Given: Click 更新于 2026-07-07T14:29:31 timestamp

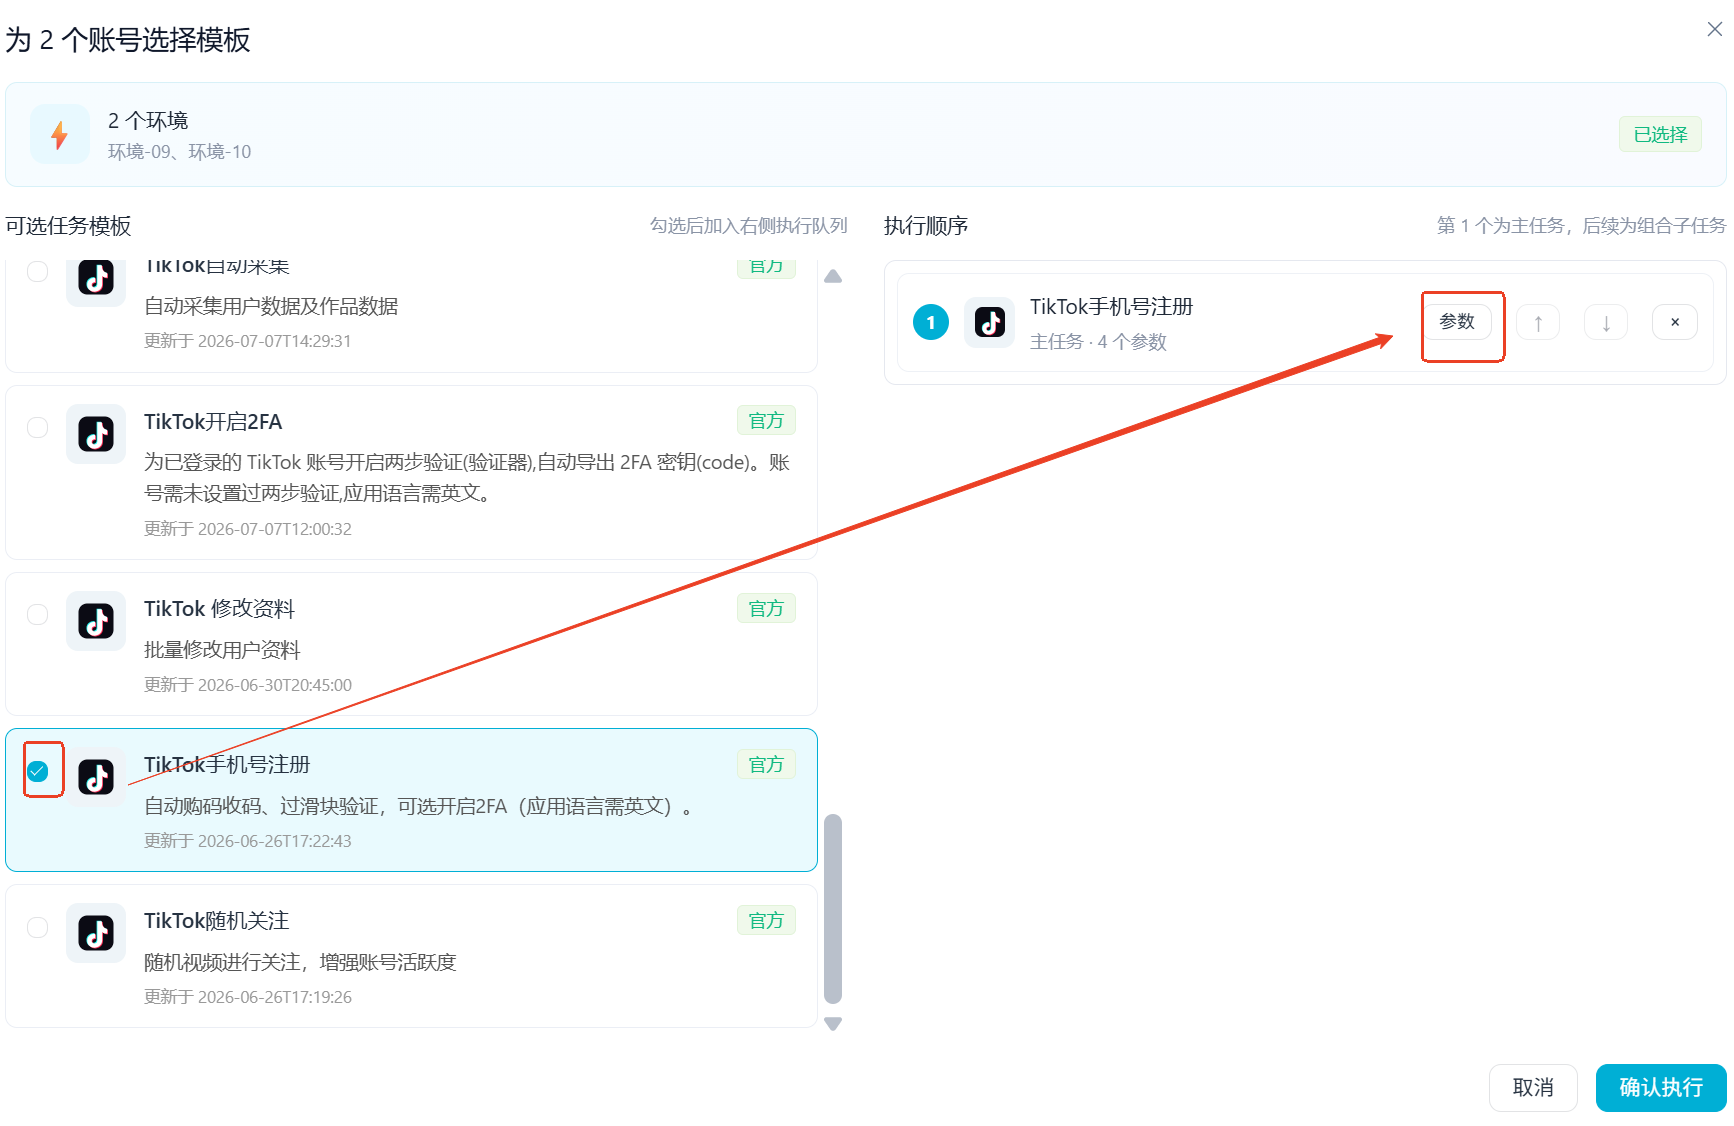Looking at the screenshot, I should point(248,340).
